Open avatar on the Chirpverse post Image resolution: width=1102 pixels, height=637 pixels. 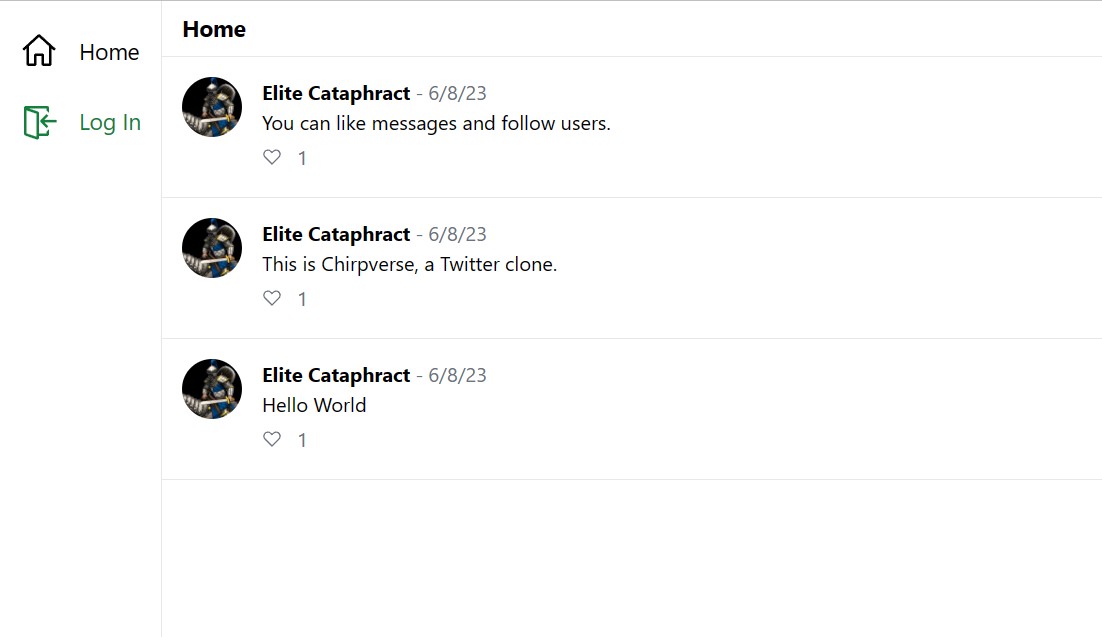pyautogui.click(x=212, y=248)
